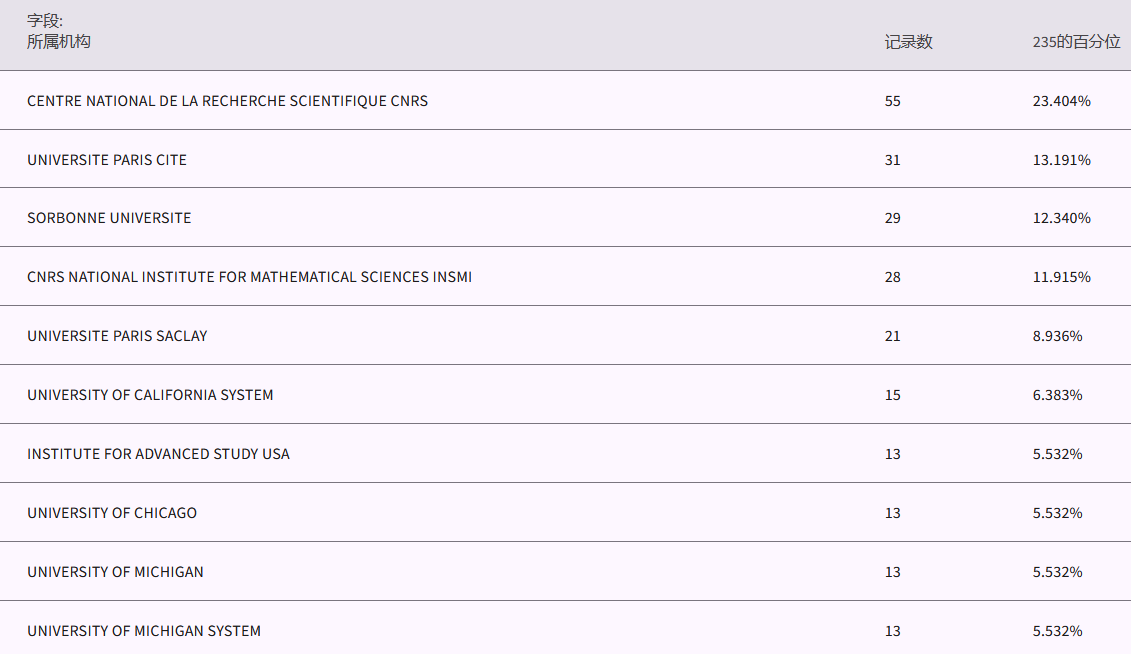
Task: Select the Sorbonne Universite institution name
Action: (109, 218)
